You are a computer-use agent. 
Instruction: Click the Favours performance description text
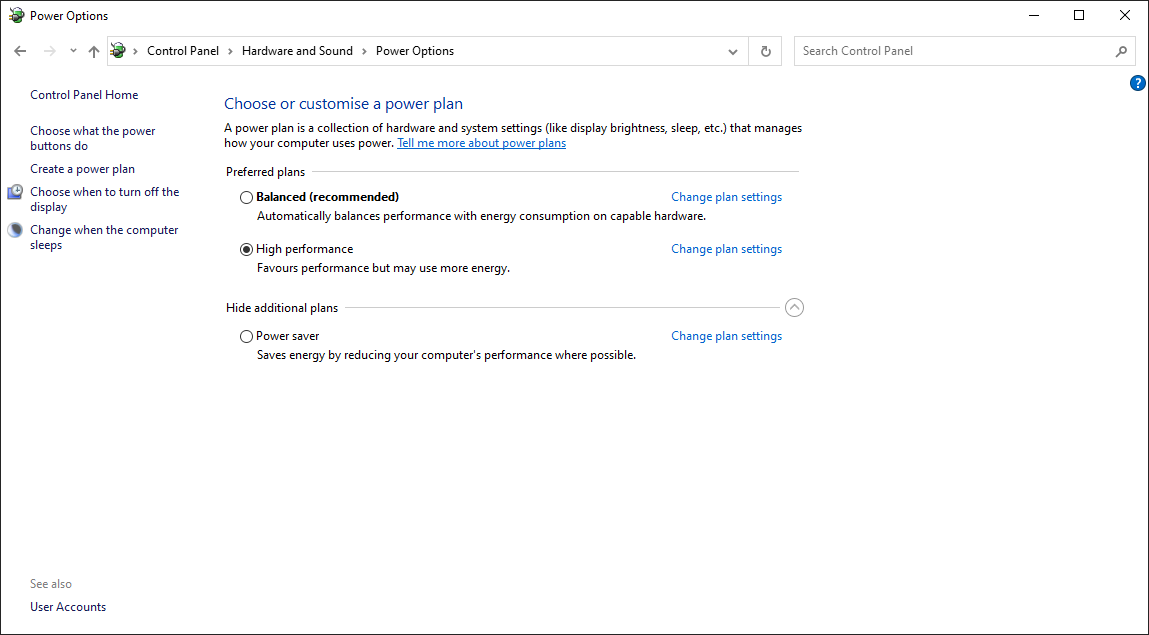pyautogui.click(x=383, y=268)
